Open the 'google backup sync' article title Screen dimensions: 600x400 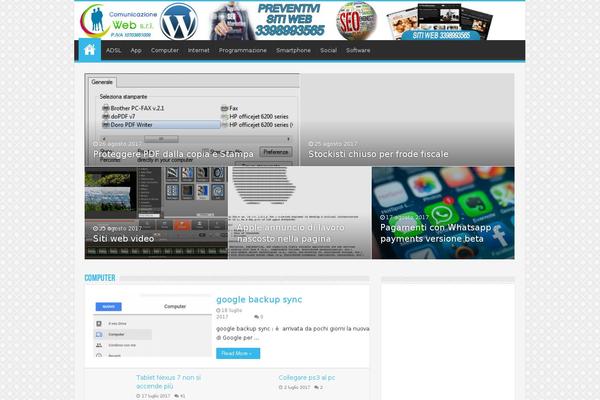coord(259,299)
